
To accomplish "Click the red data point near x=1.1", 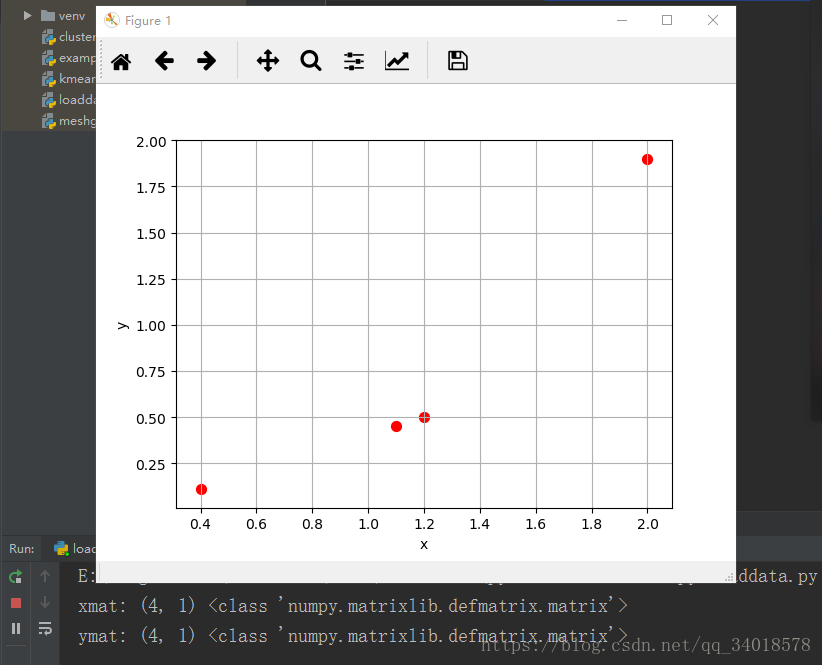I will click(396, 427).
